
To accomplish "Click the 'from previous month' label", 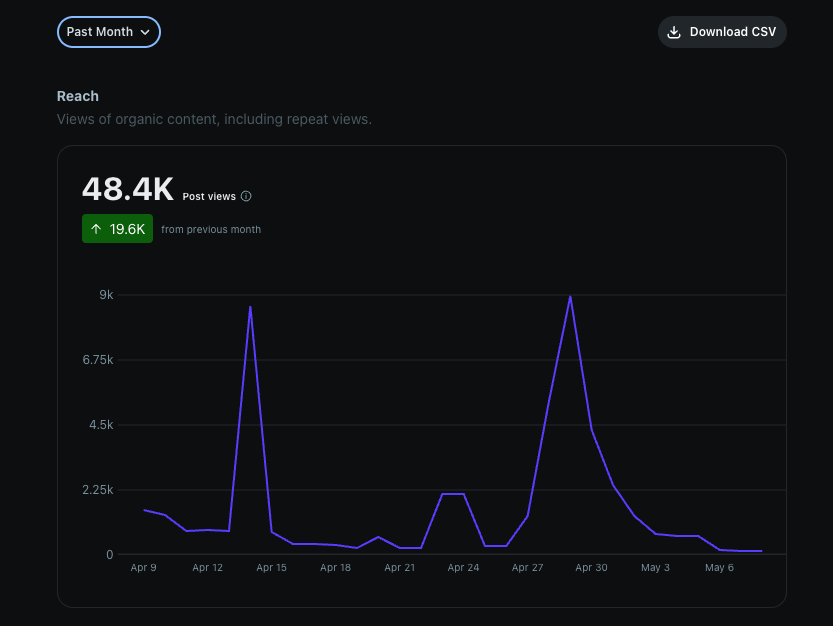I will pos(211,230).
